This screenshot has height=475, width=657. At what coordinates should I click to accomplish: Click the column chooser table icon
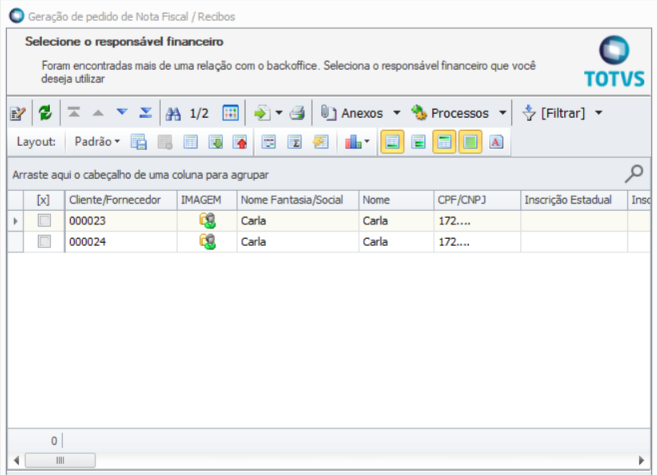coord(190,142)
